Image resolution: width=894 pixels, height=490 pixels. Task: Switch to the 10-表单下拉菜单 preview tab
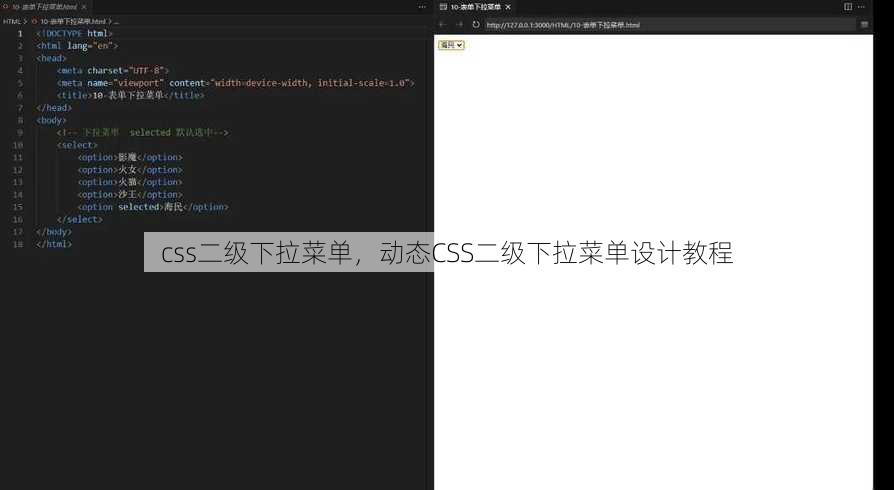point(476,7)
